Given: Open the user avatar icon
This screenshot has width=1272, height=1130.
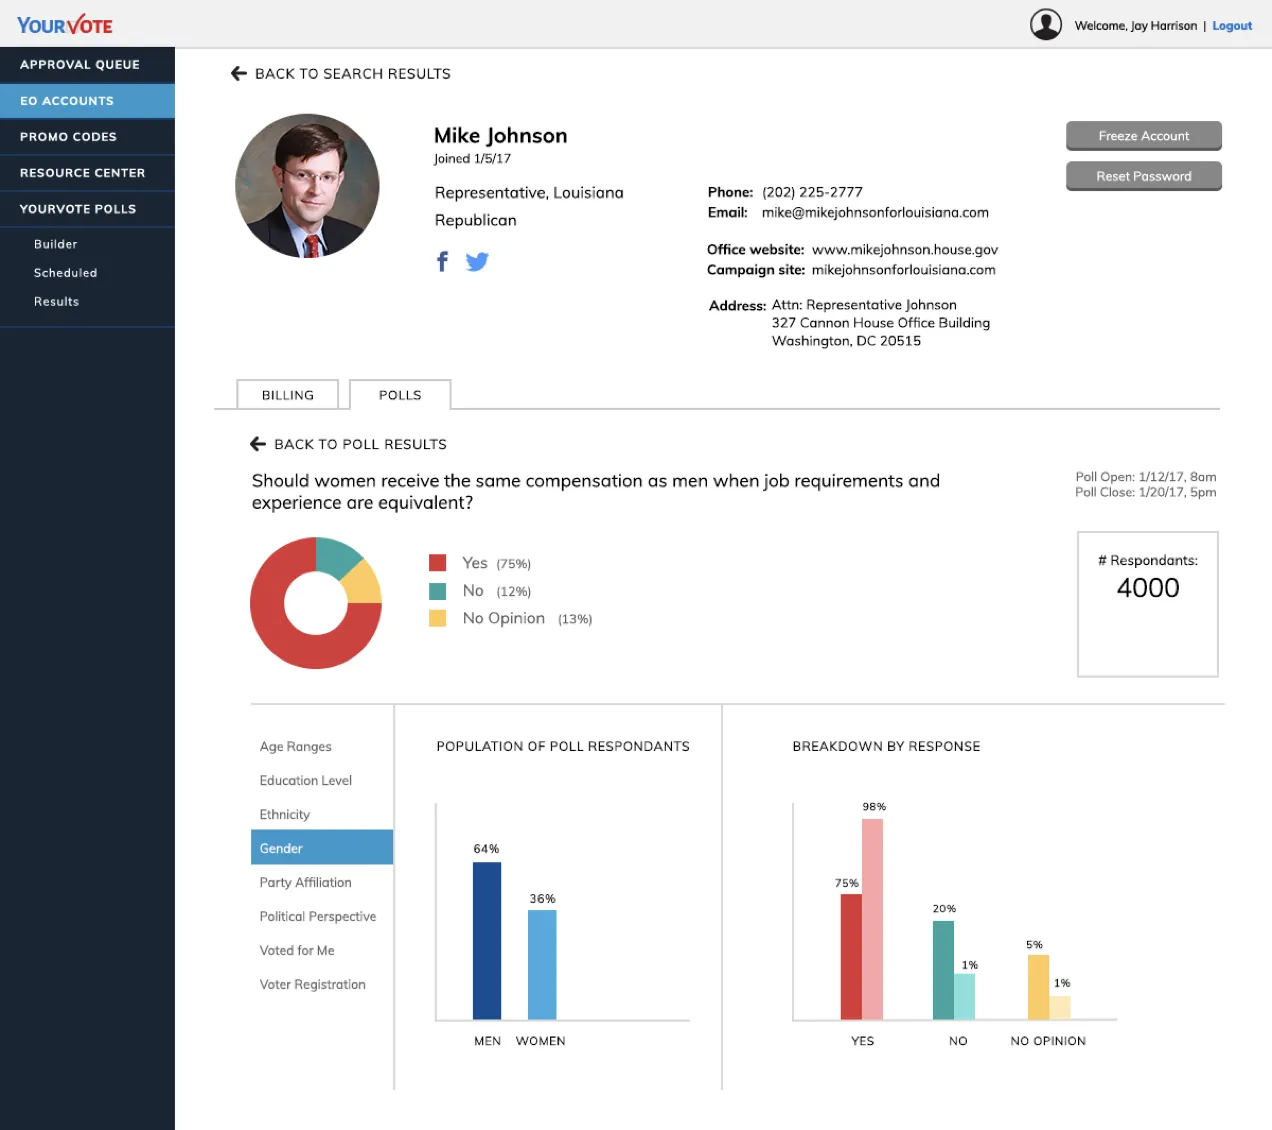Looking at the screenshot, I should click(x=1046, y=25).
